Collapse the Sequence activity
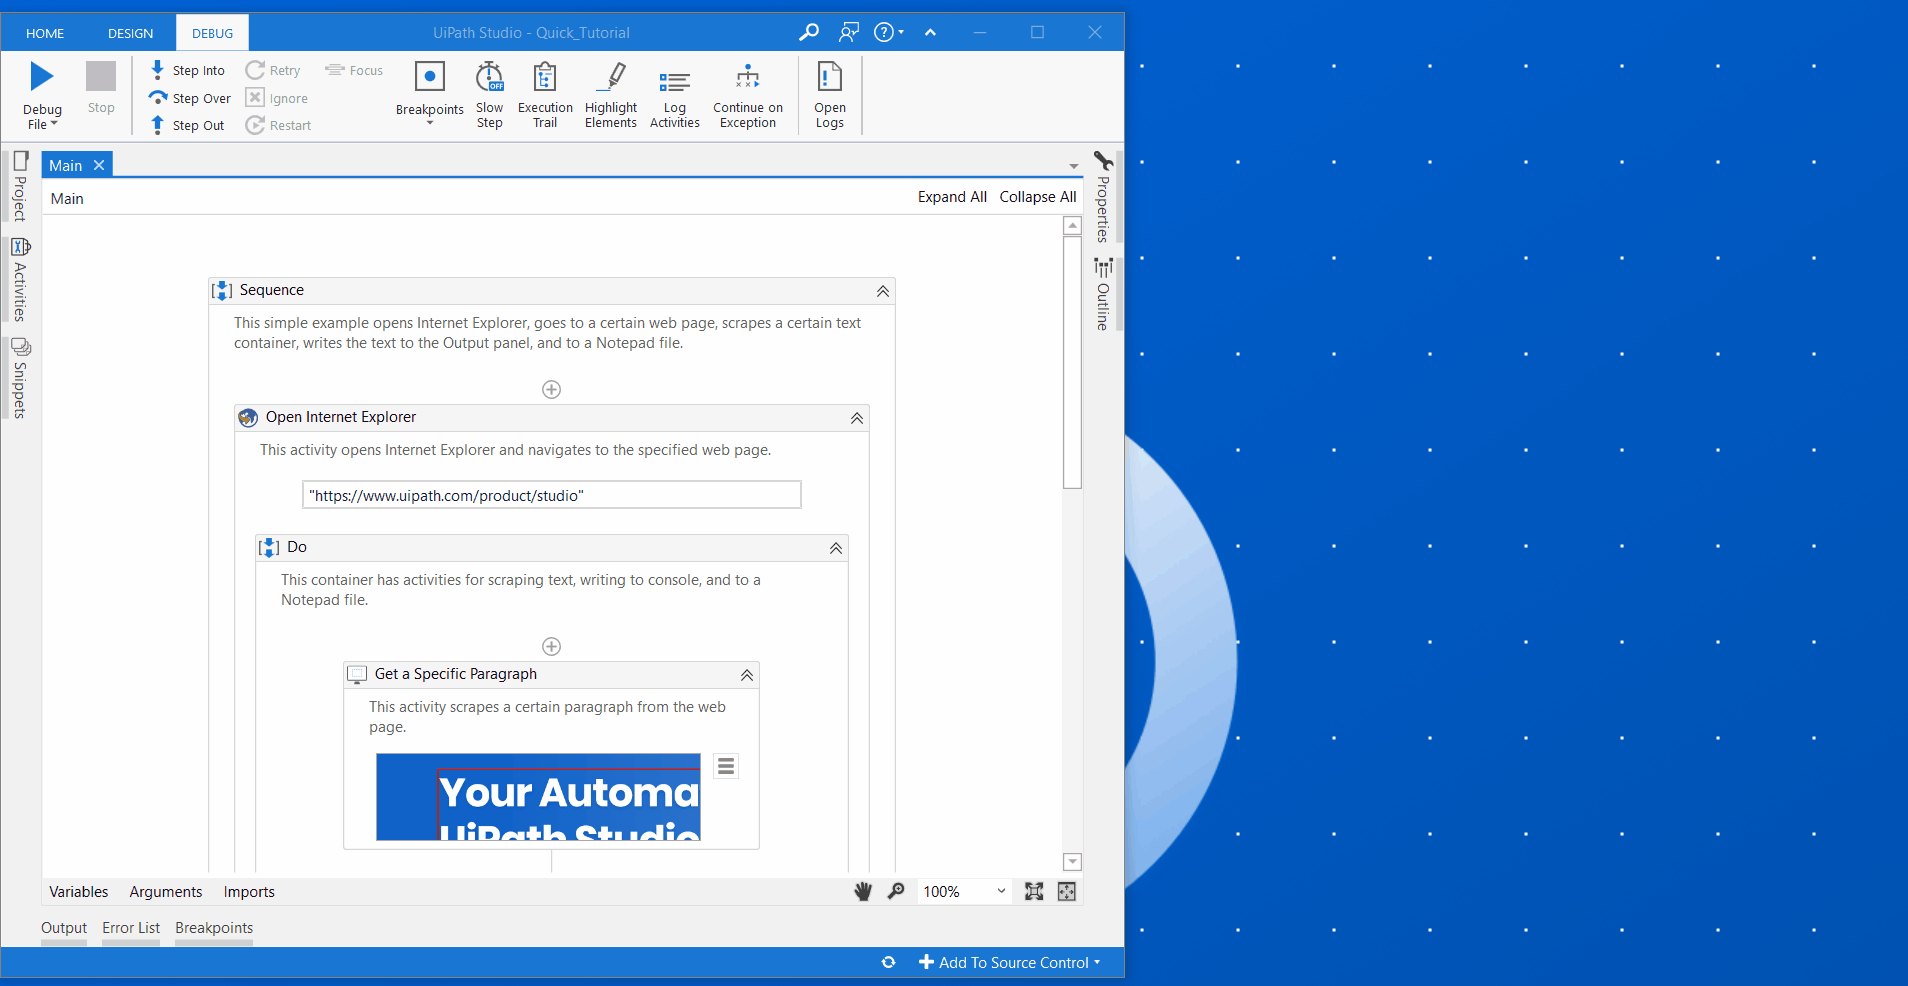The image size is (1908, 986). (x=883, y=291)
